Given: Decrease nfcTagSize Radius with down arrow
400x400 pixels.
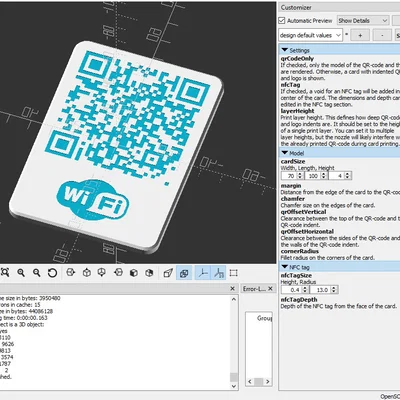Looking at the screenshot, I should click(x=334, y=292).
